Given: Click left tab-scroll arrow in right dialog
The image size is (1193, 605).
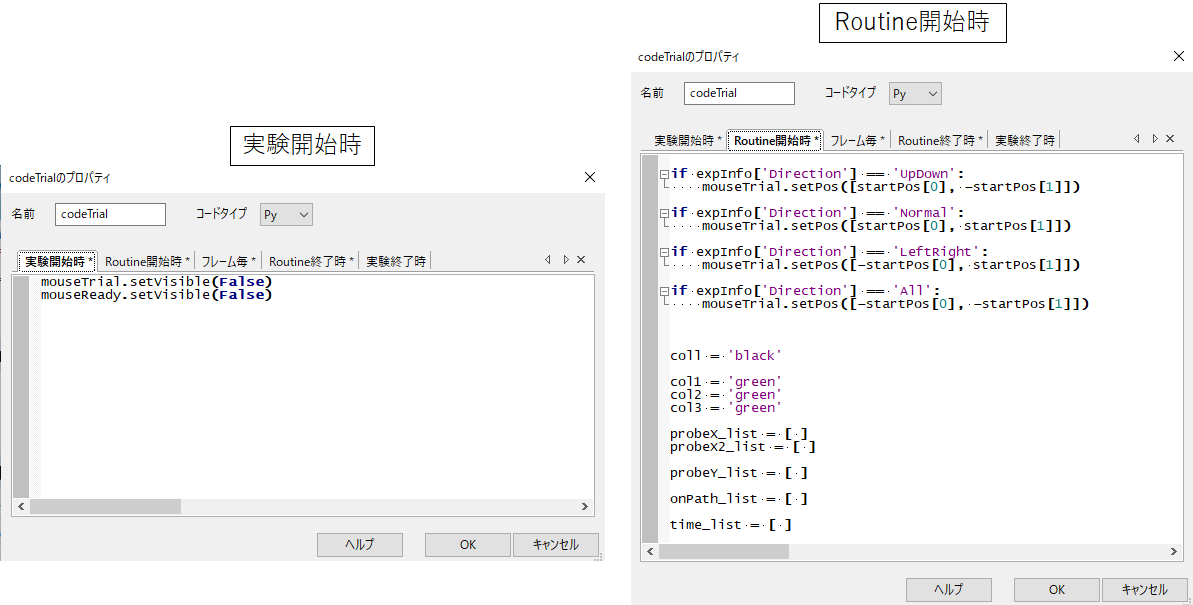Looking at the screenshot, I should [1138, 139].
